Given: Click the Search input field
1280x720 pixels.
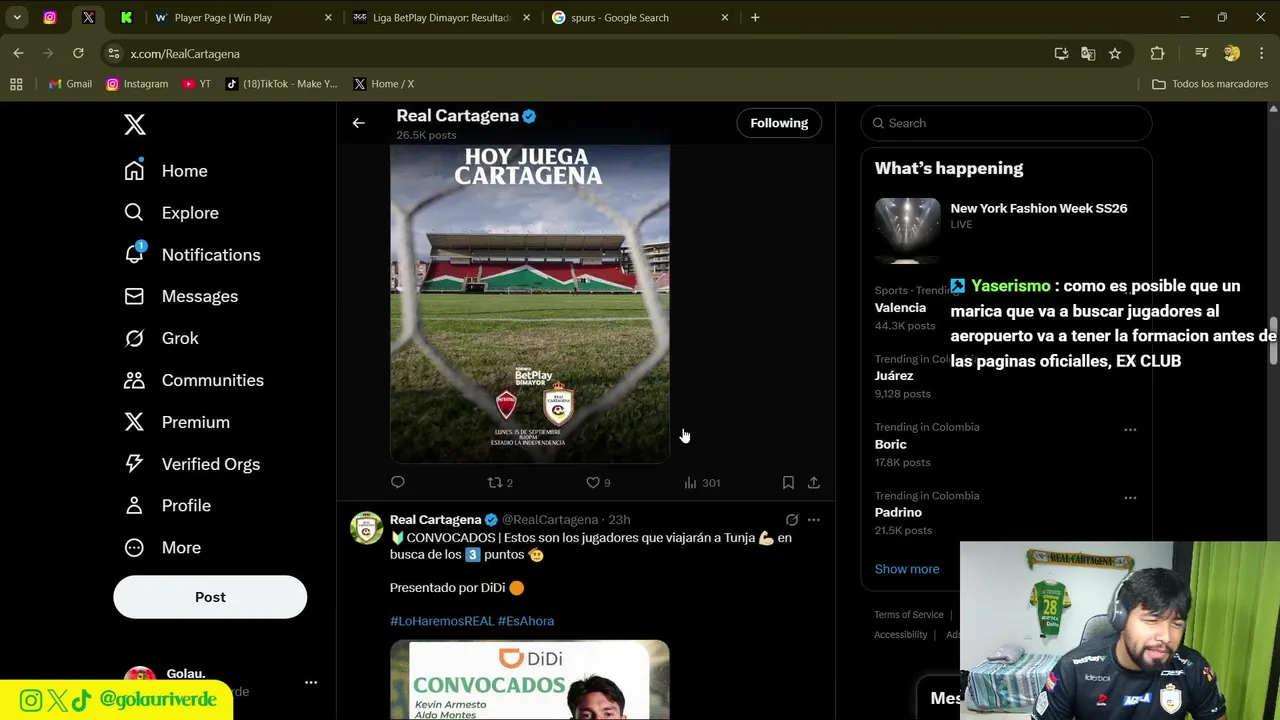Looking at the screenshot, I should [1006, 123].
